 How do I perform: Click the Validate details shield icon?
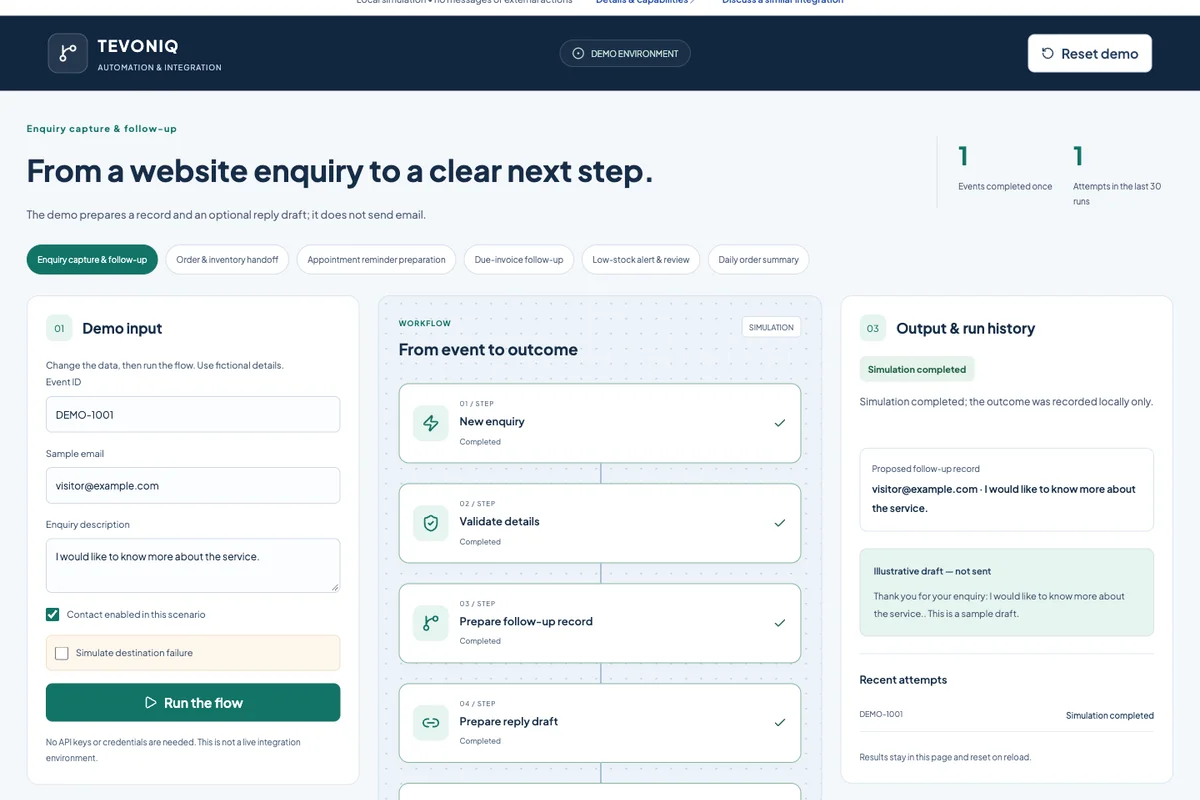tap(431, 523)
